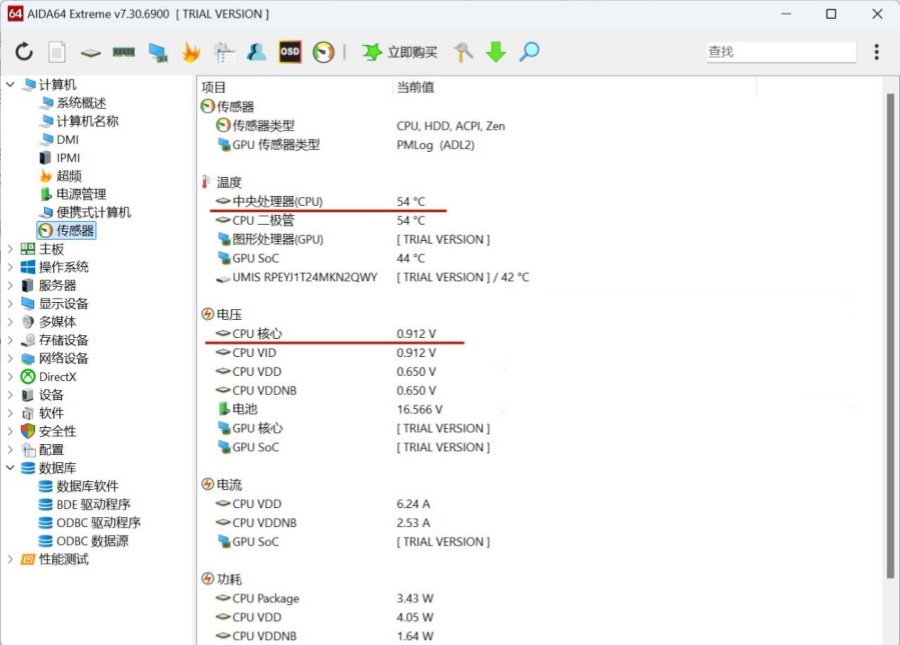Launch the system stability test flame icon
Viewport: 900px width, 645px height.
[x=191, y=52]
